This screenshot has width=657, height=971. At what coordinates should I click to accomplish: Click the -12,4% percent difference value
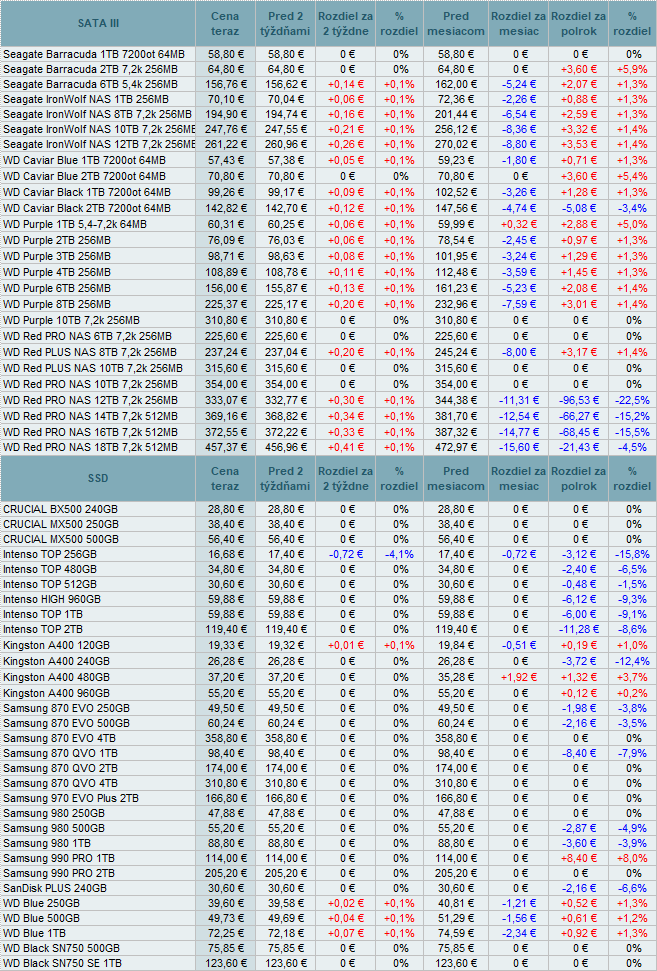[632, 661]
